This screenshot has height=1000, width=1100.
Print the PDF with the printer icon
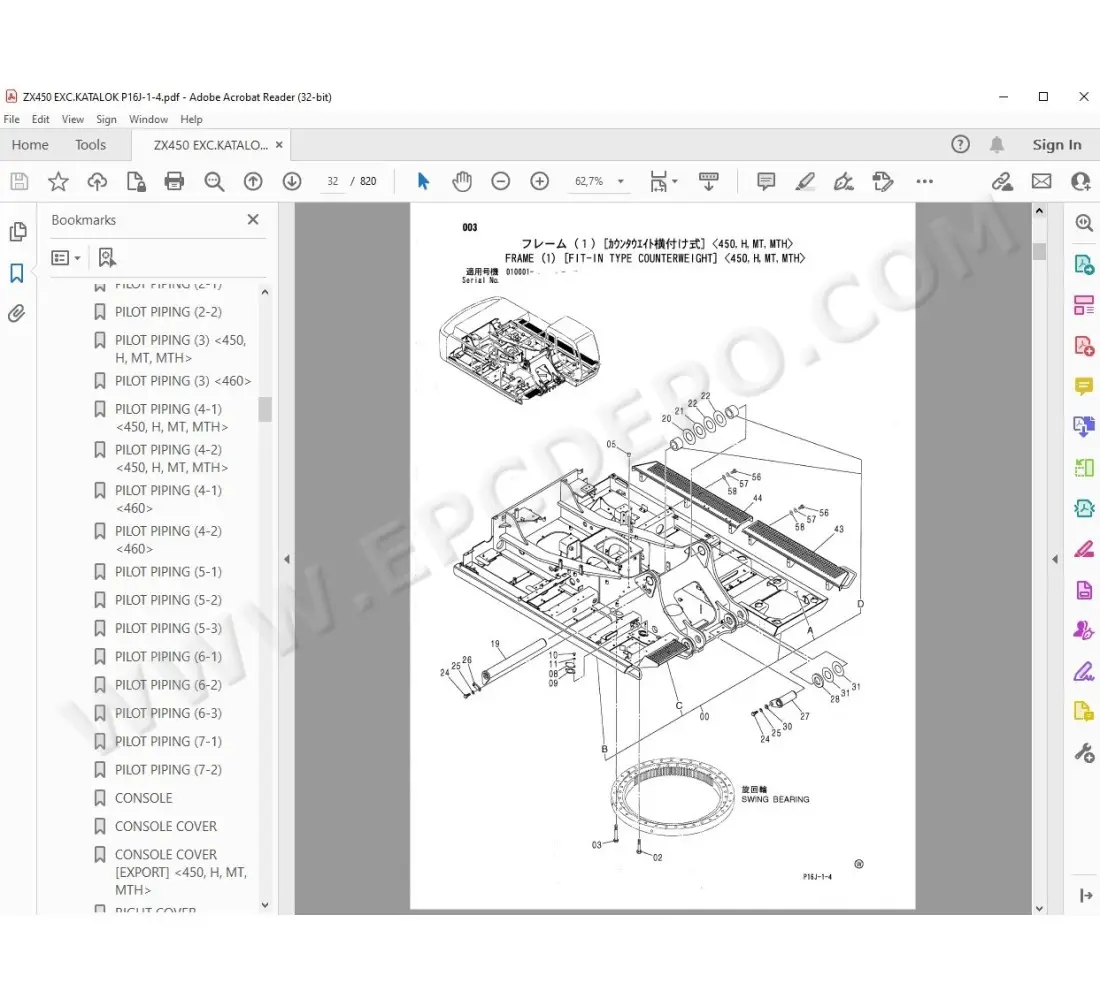[174, 182]
